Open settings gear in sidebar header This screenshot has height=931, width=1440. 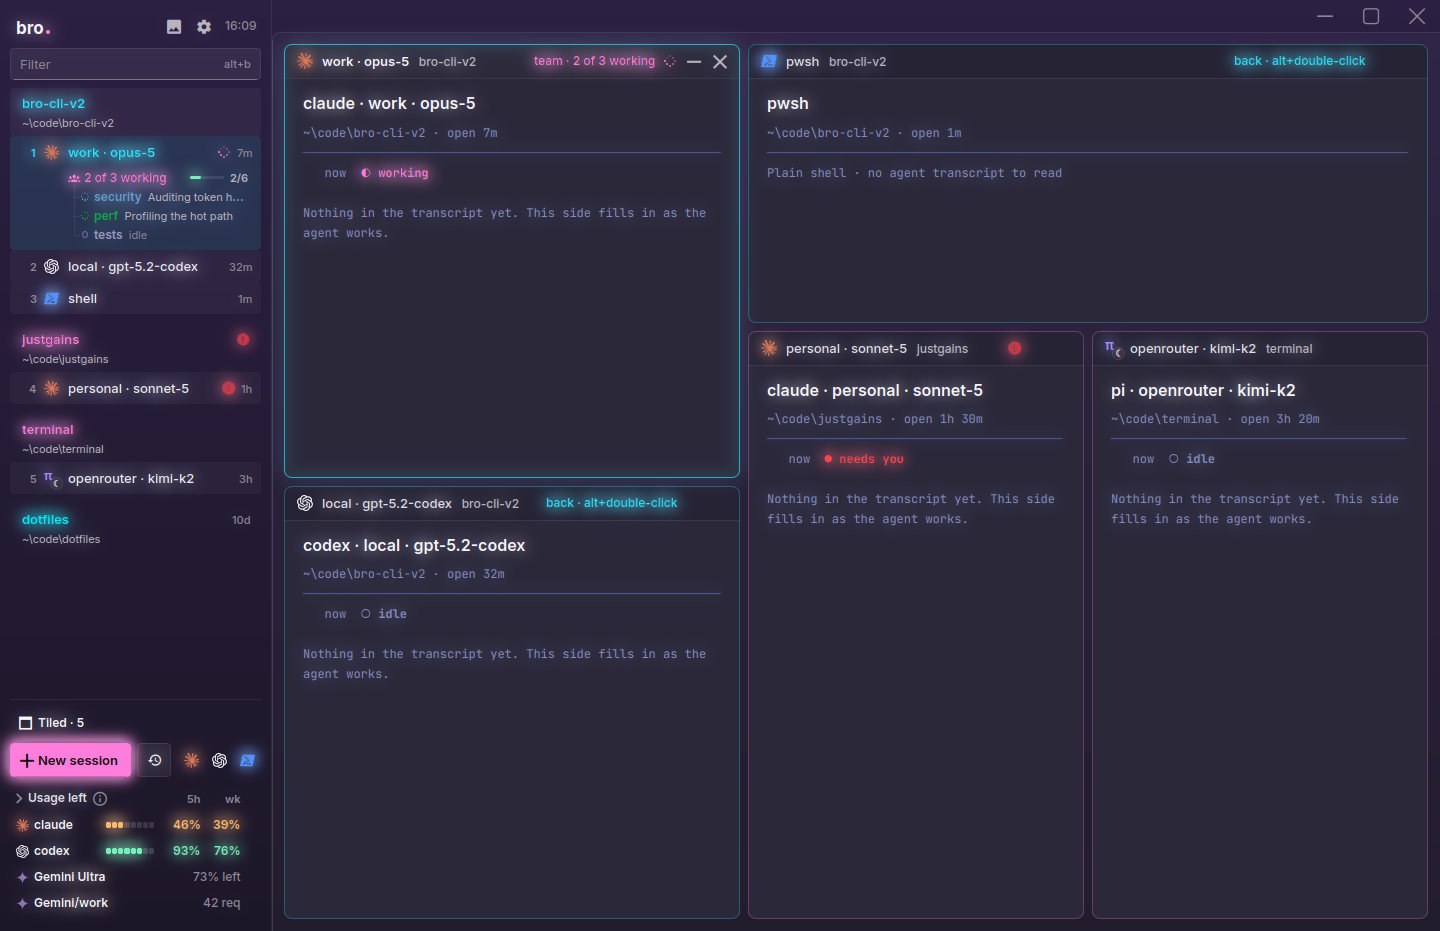coord(204,27)
